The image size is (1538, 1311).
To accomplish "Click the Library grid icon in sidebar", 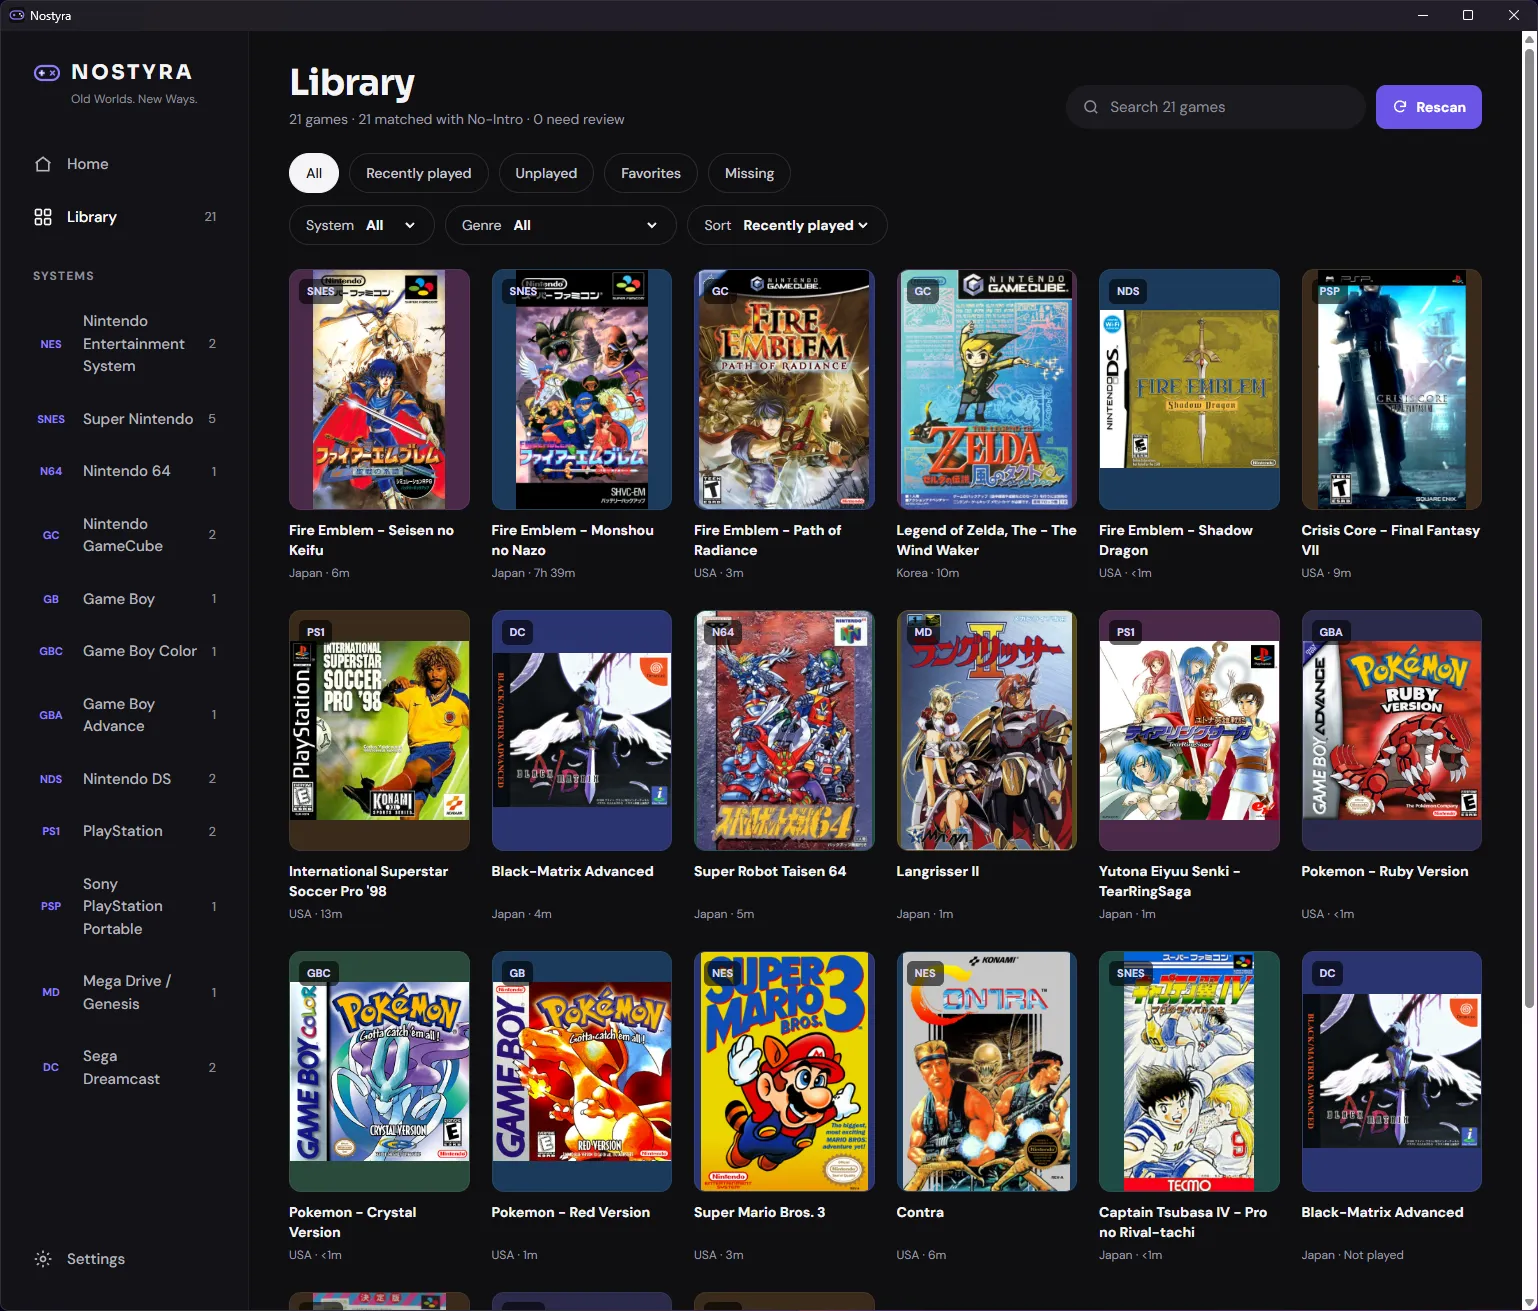I will 43,217.
